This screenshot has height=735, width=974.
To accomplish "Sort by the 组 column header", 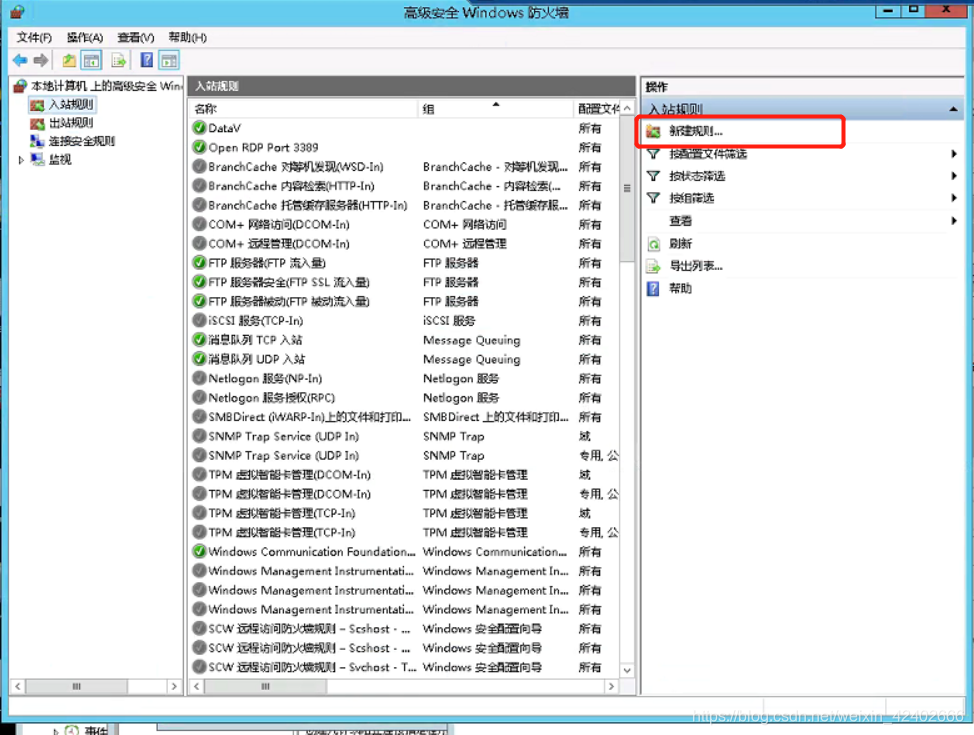I will tap(496, 109).
